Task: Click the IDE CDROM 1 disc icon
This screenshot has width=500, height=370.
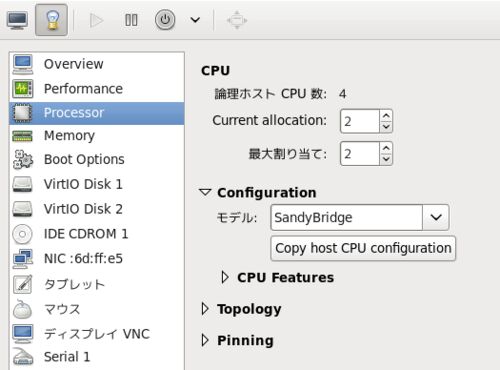Action: coord(23,234)
